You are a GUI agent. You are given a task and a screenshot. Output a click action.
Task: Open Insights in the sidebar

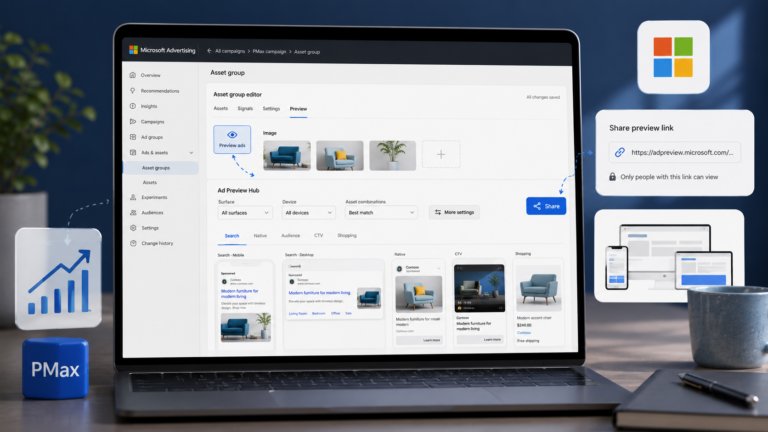tap(149, 106)
